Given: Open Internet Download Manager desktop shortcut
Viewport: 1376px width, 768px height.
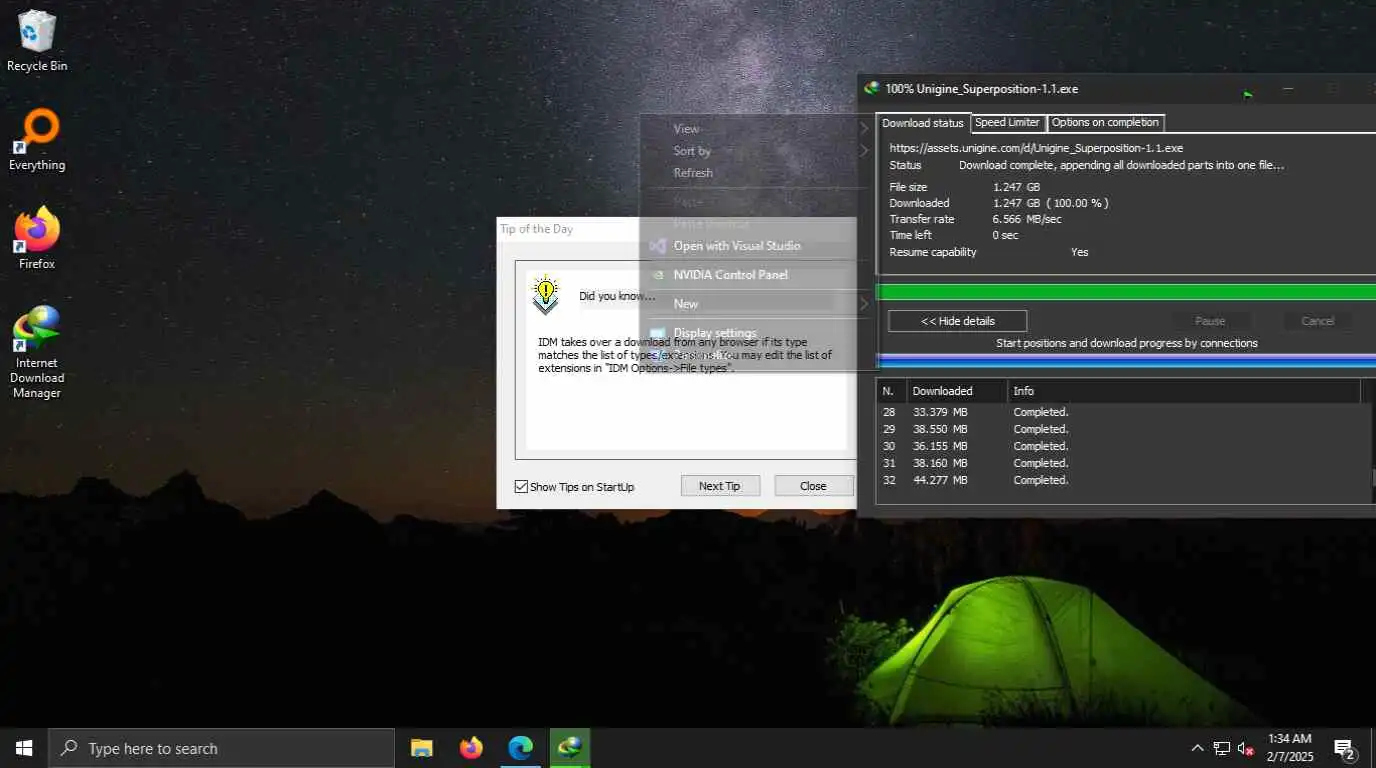Looking at the screenshot, I should 37,352.
